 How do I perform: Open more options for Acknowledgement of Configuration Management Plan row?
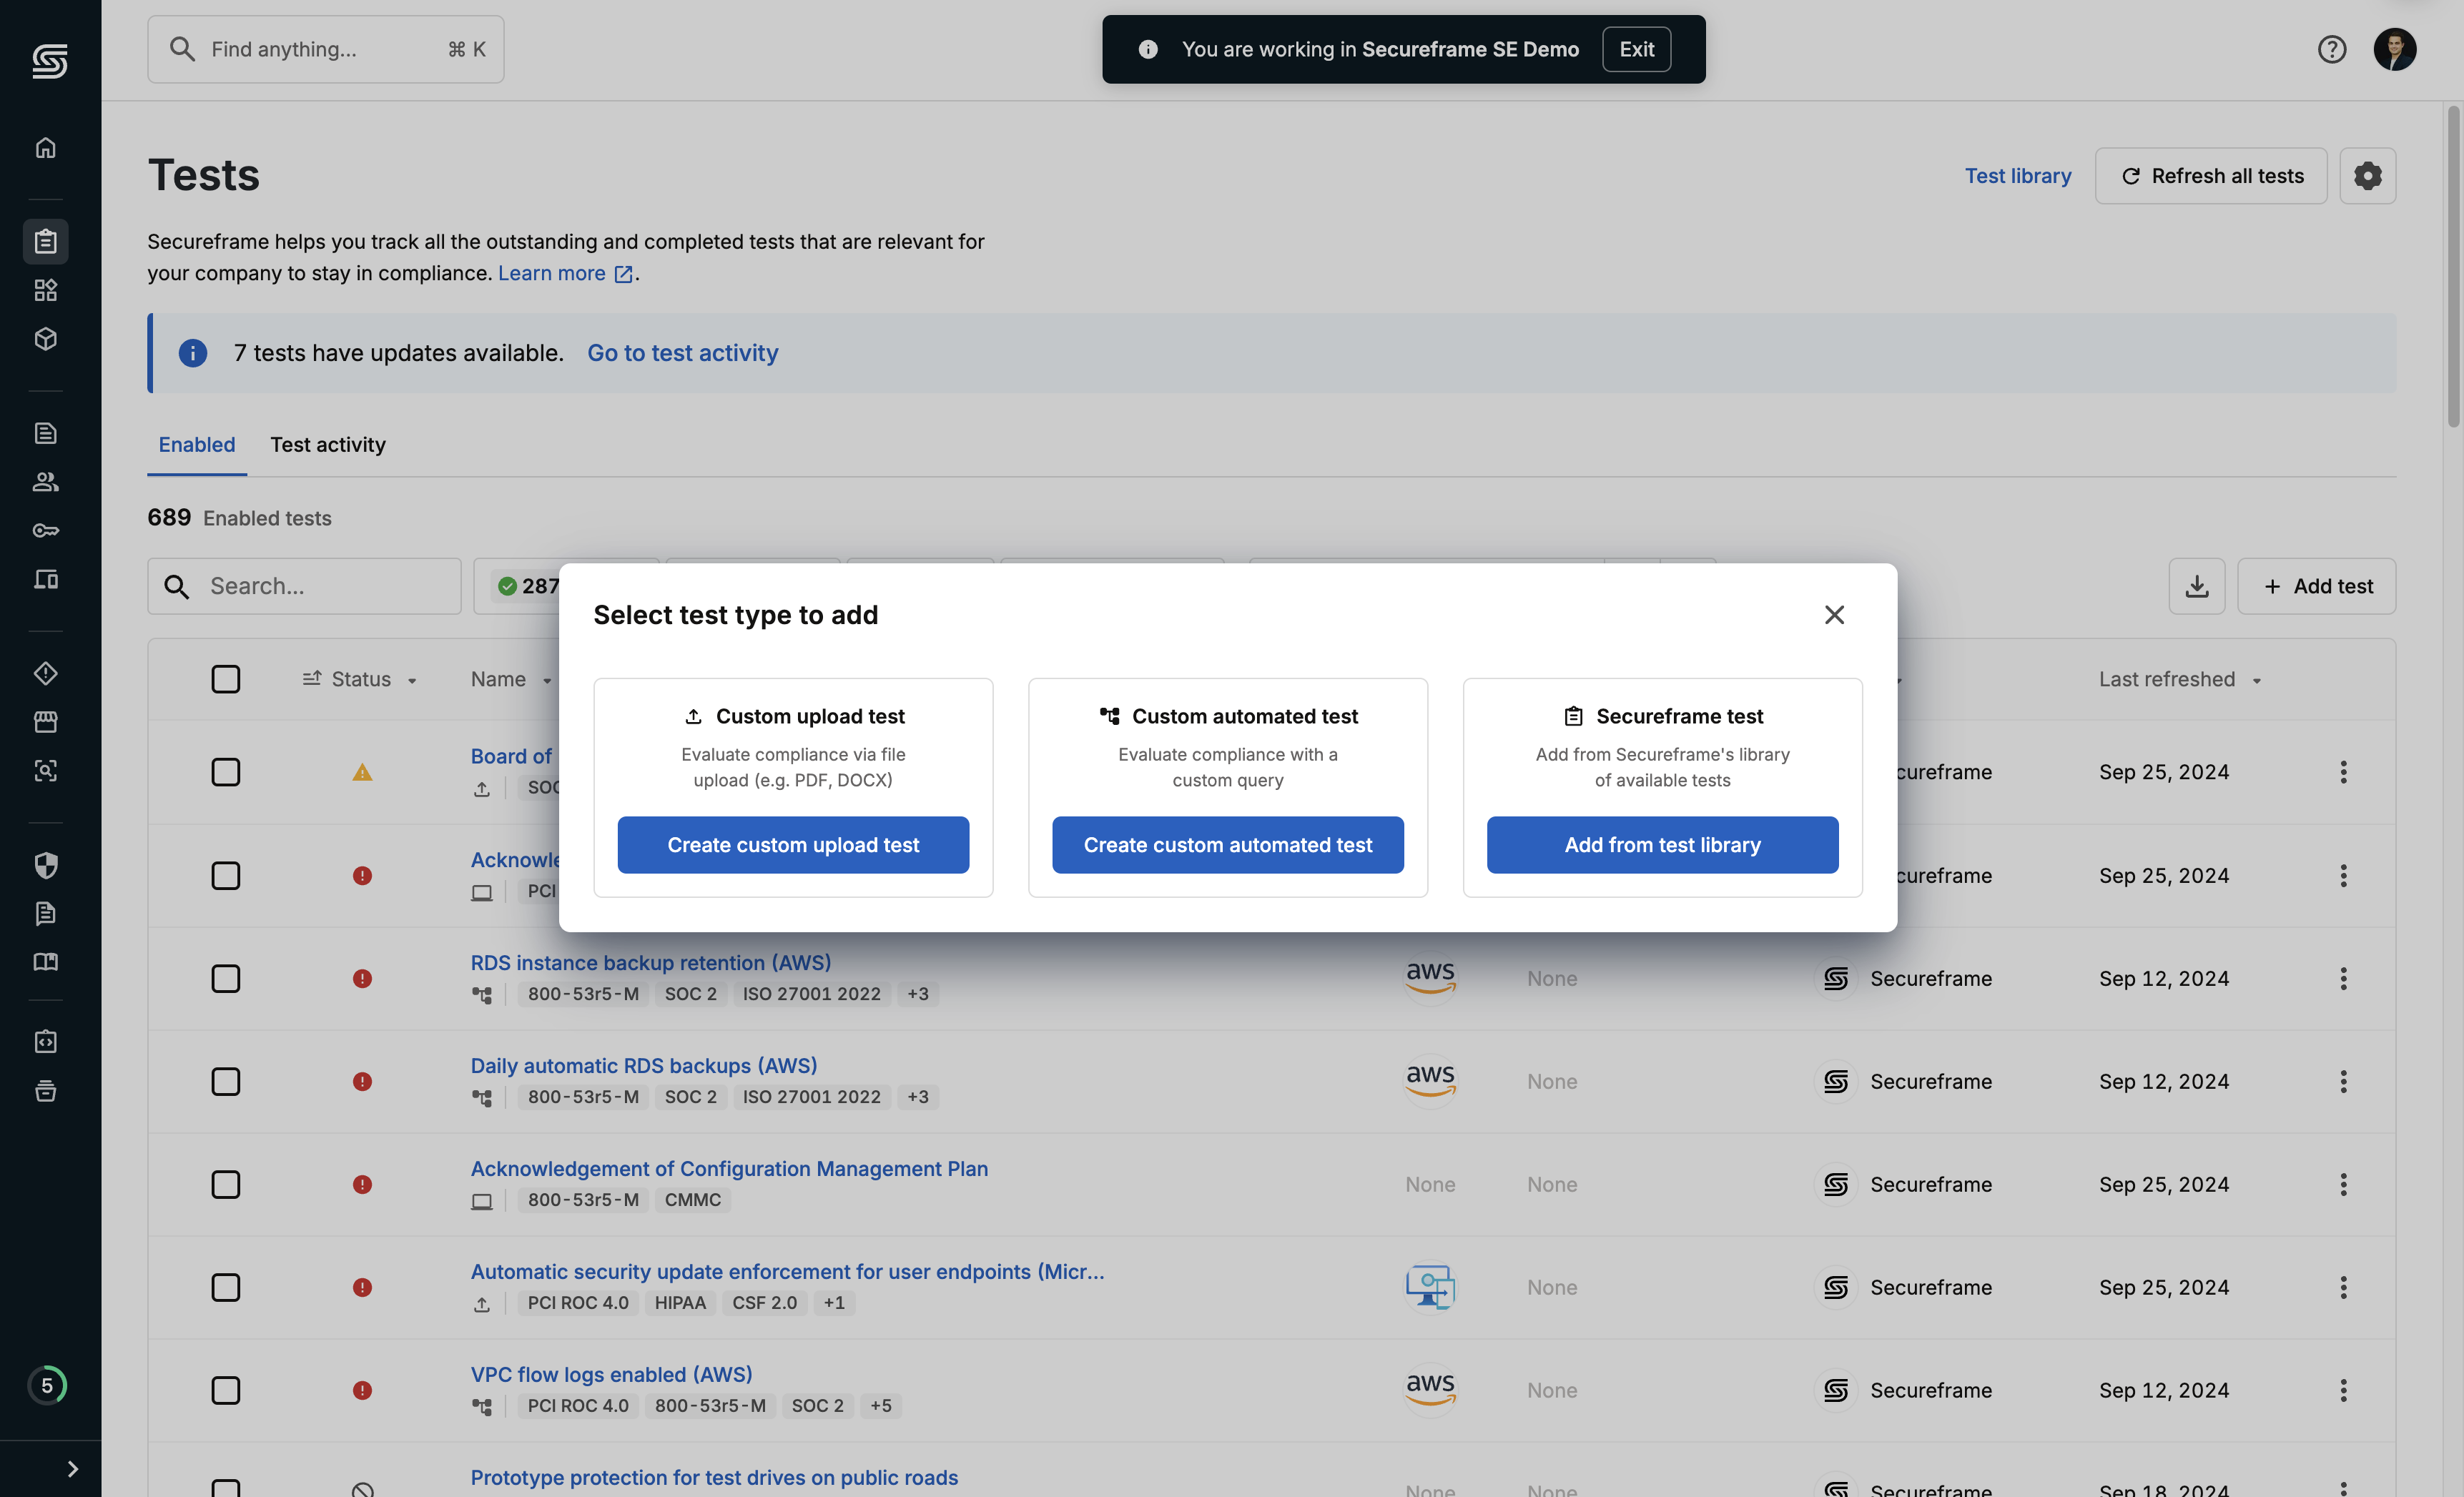point(2343,1185)
